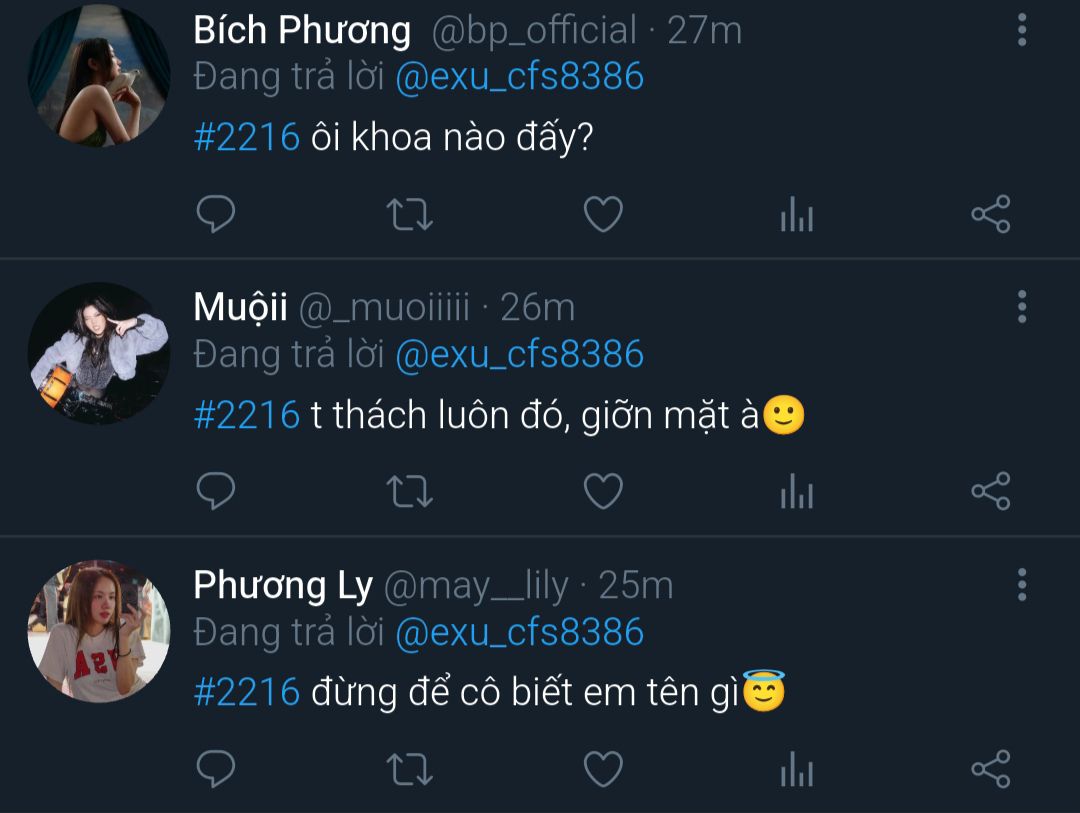Open Phương Ly's profile picture
The image size is (1080, 813).
point(98,630)
